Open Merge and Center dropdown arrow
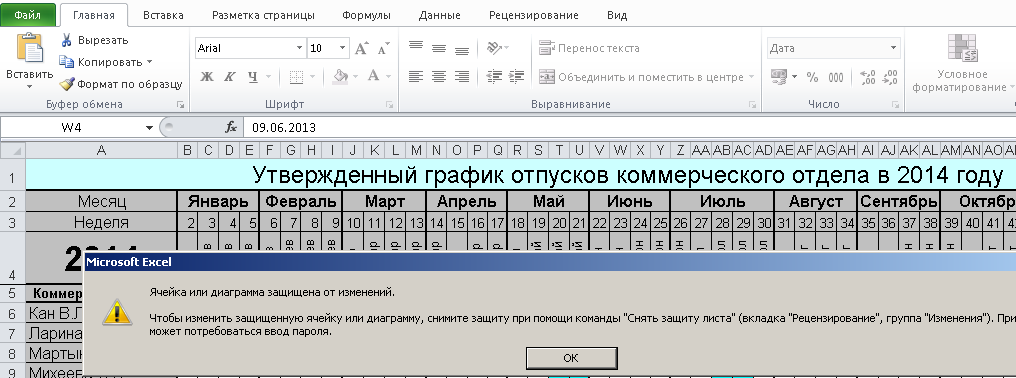Screen dimensions: 1016x378 click(752, 77)
